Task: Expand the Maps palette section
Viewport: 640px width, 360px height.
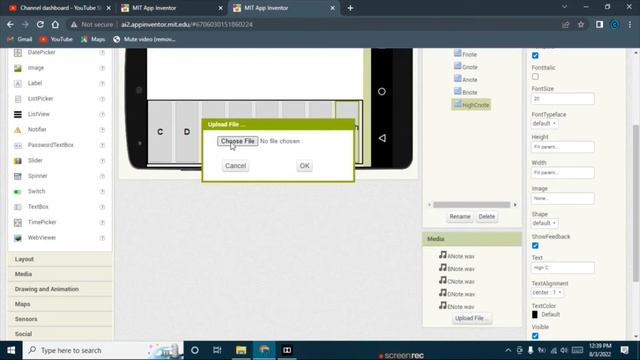Action: click(x=60, y=304)
